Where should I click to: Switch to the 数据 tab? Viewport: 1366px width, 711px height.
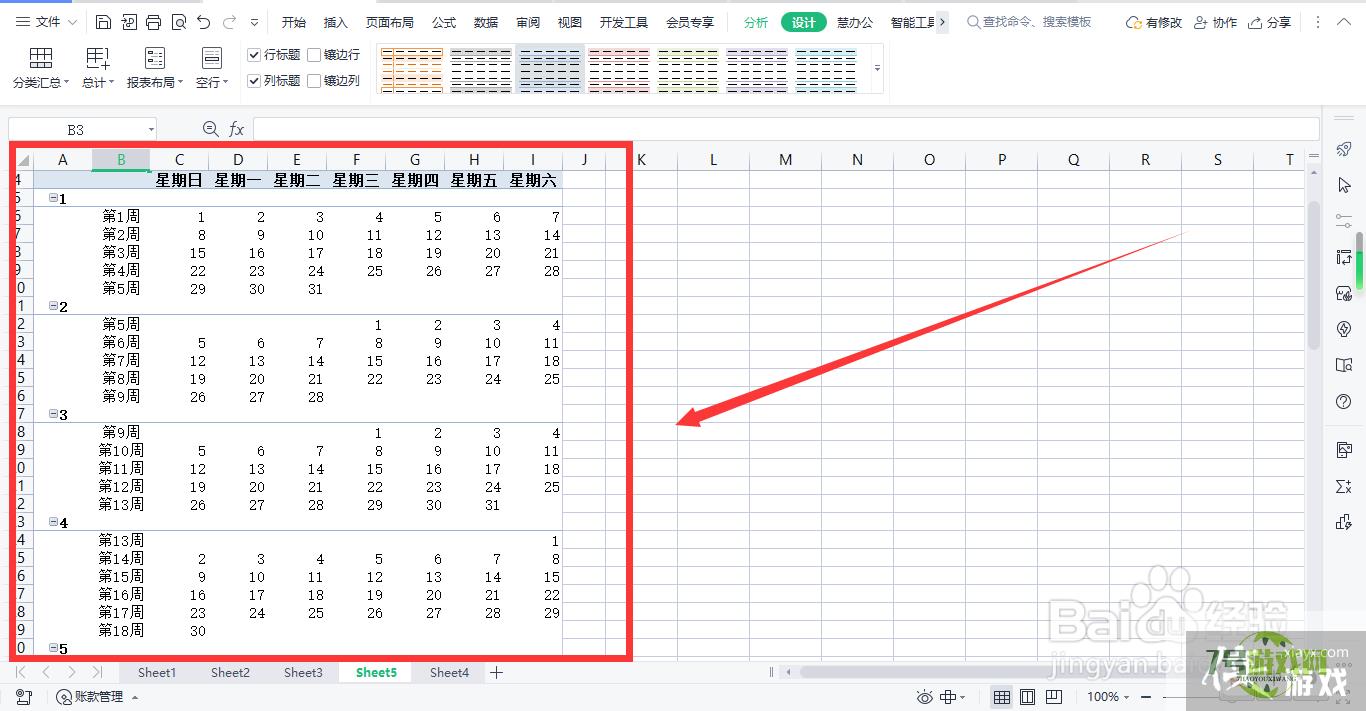click(x=486, y=22)
